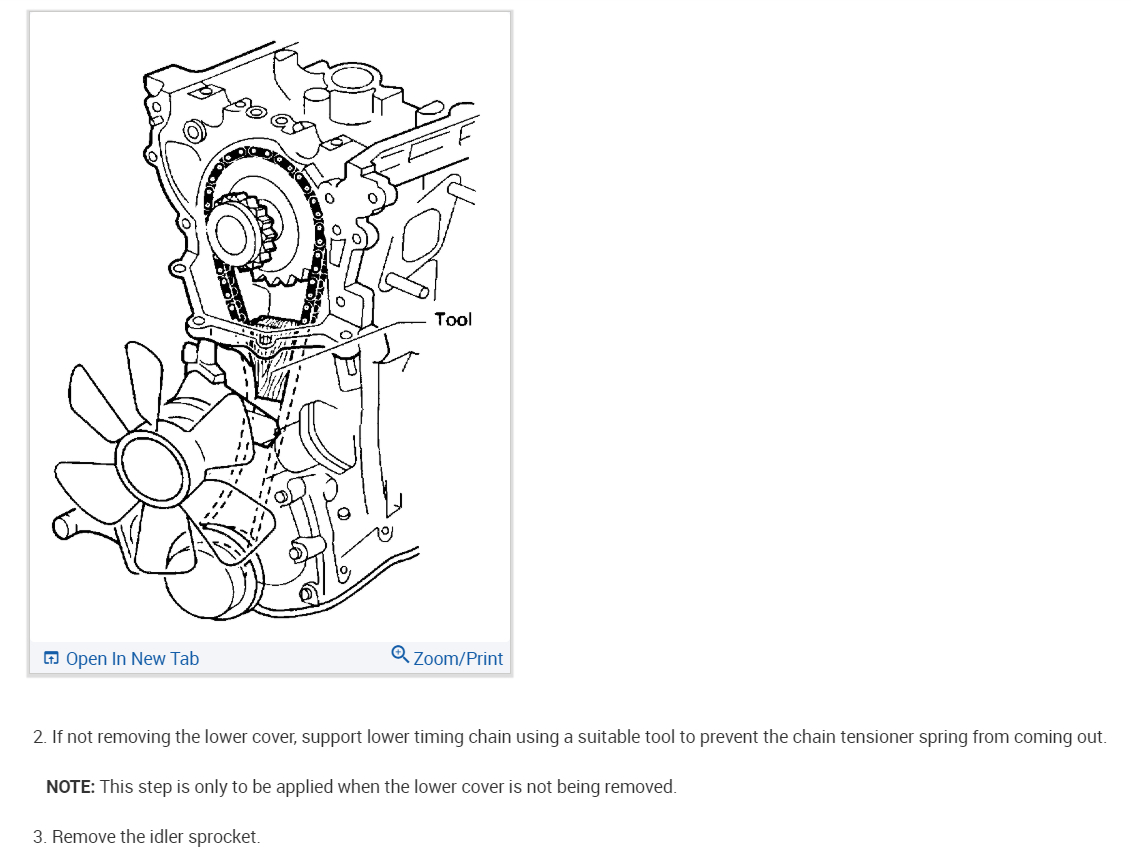
Task: Click the Zoom/Print magnifier icon
Action: [400, 654]
